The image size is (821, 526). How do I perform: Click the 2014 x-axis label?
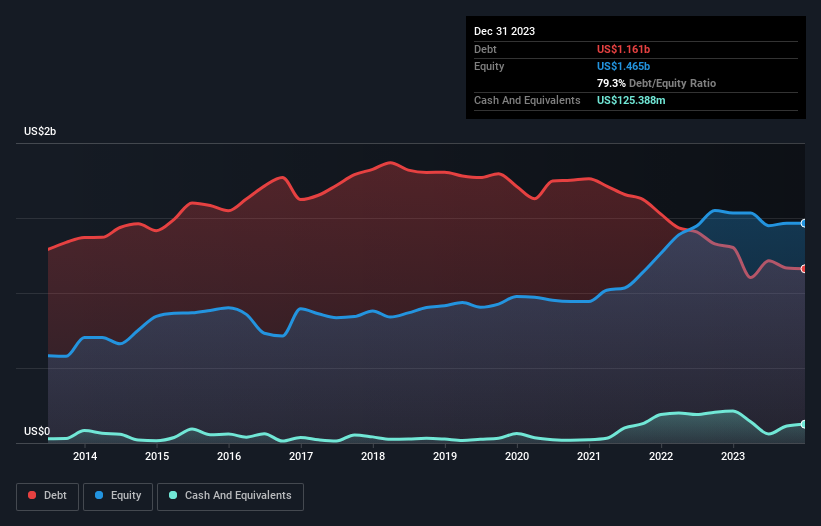tap(85, 456)
